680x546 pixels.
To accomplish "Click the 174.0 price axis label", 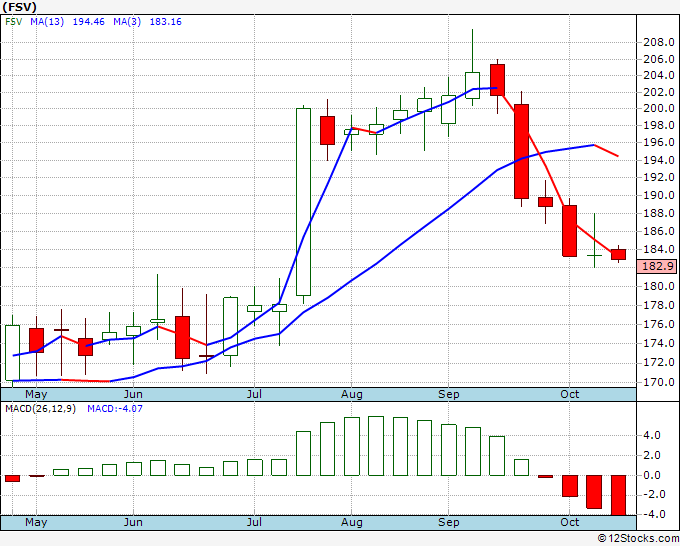I will point(658,343).
